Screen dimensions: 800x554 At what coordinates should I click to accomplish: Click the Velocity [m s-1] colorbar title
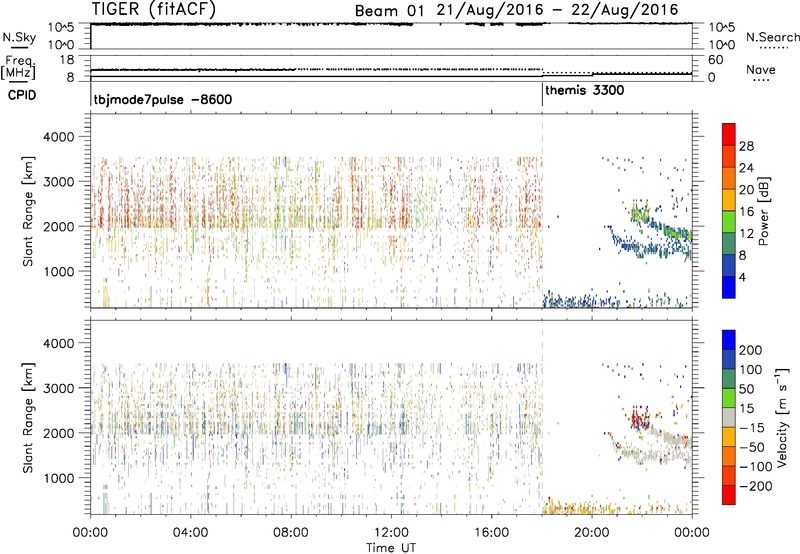782,417
